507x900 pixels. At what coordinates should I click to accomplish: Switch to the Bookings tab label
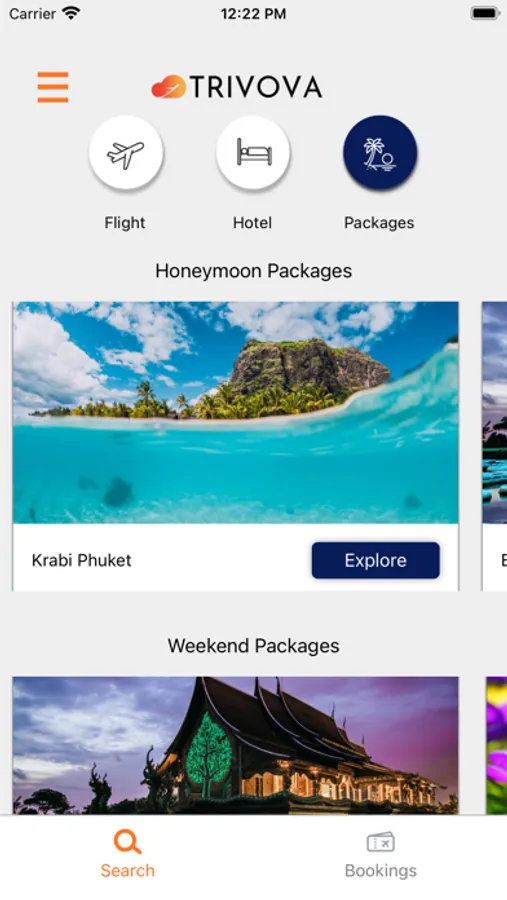pyautogui.click(x=381, y=871)
